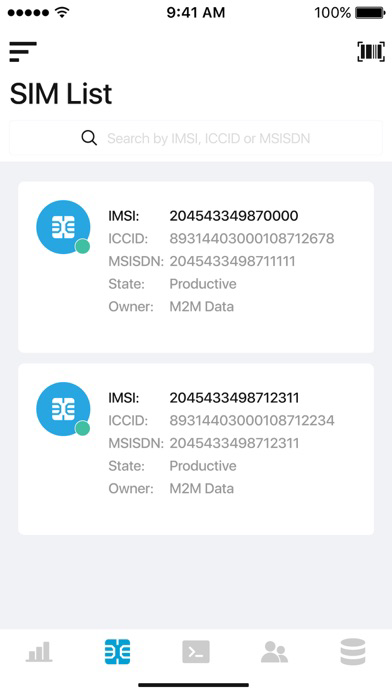Tap the search magnifier icon
The width and height of the screenshot is (392, 696).
point(89,138)
